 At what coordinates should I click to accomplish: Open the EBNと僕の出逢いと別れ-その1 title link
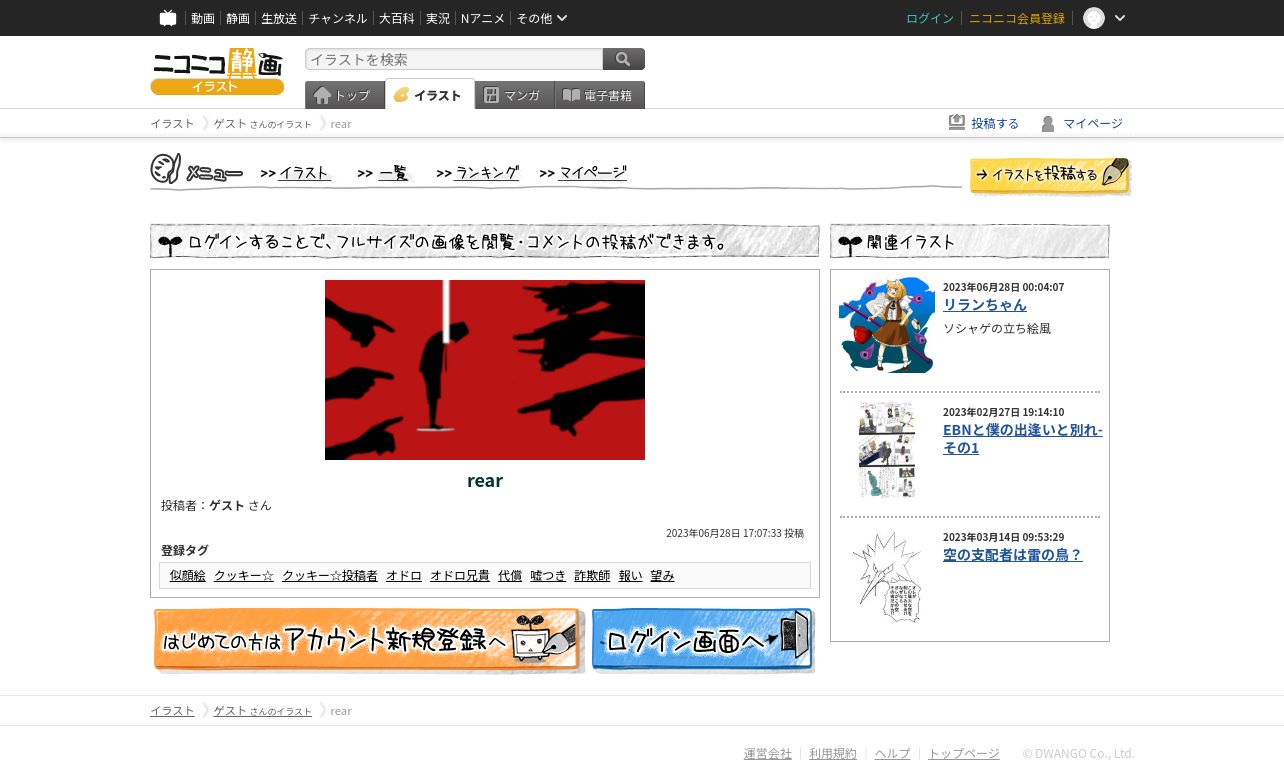point(1023,439)
